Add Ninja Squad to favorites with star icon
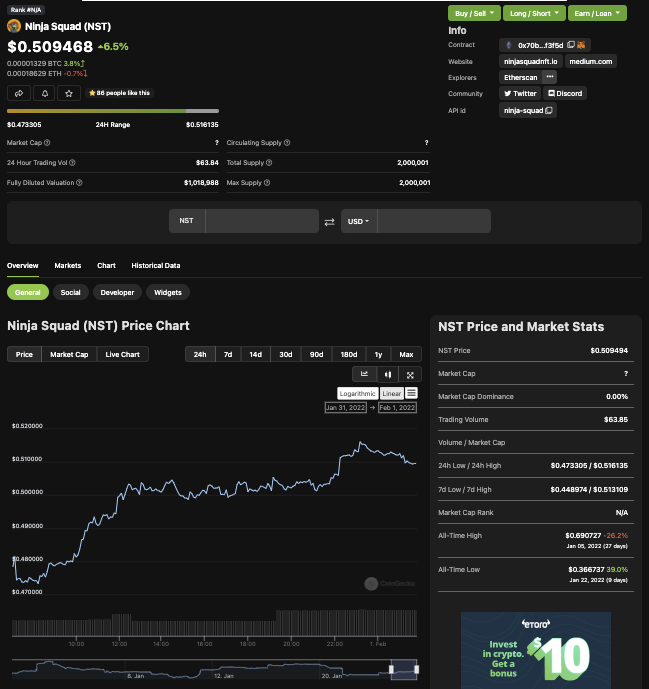Screen dimensions: 649x689 [x=69, y=93]
